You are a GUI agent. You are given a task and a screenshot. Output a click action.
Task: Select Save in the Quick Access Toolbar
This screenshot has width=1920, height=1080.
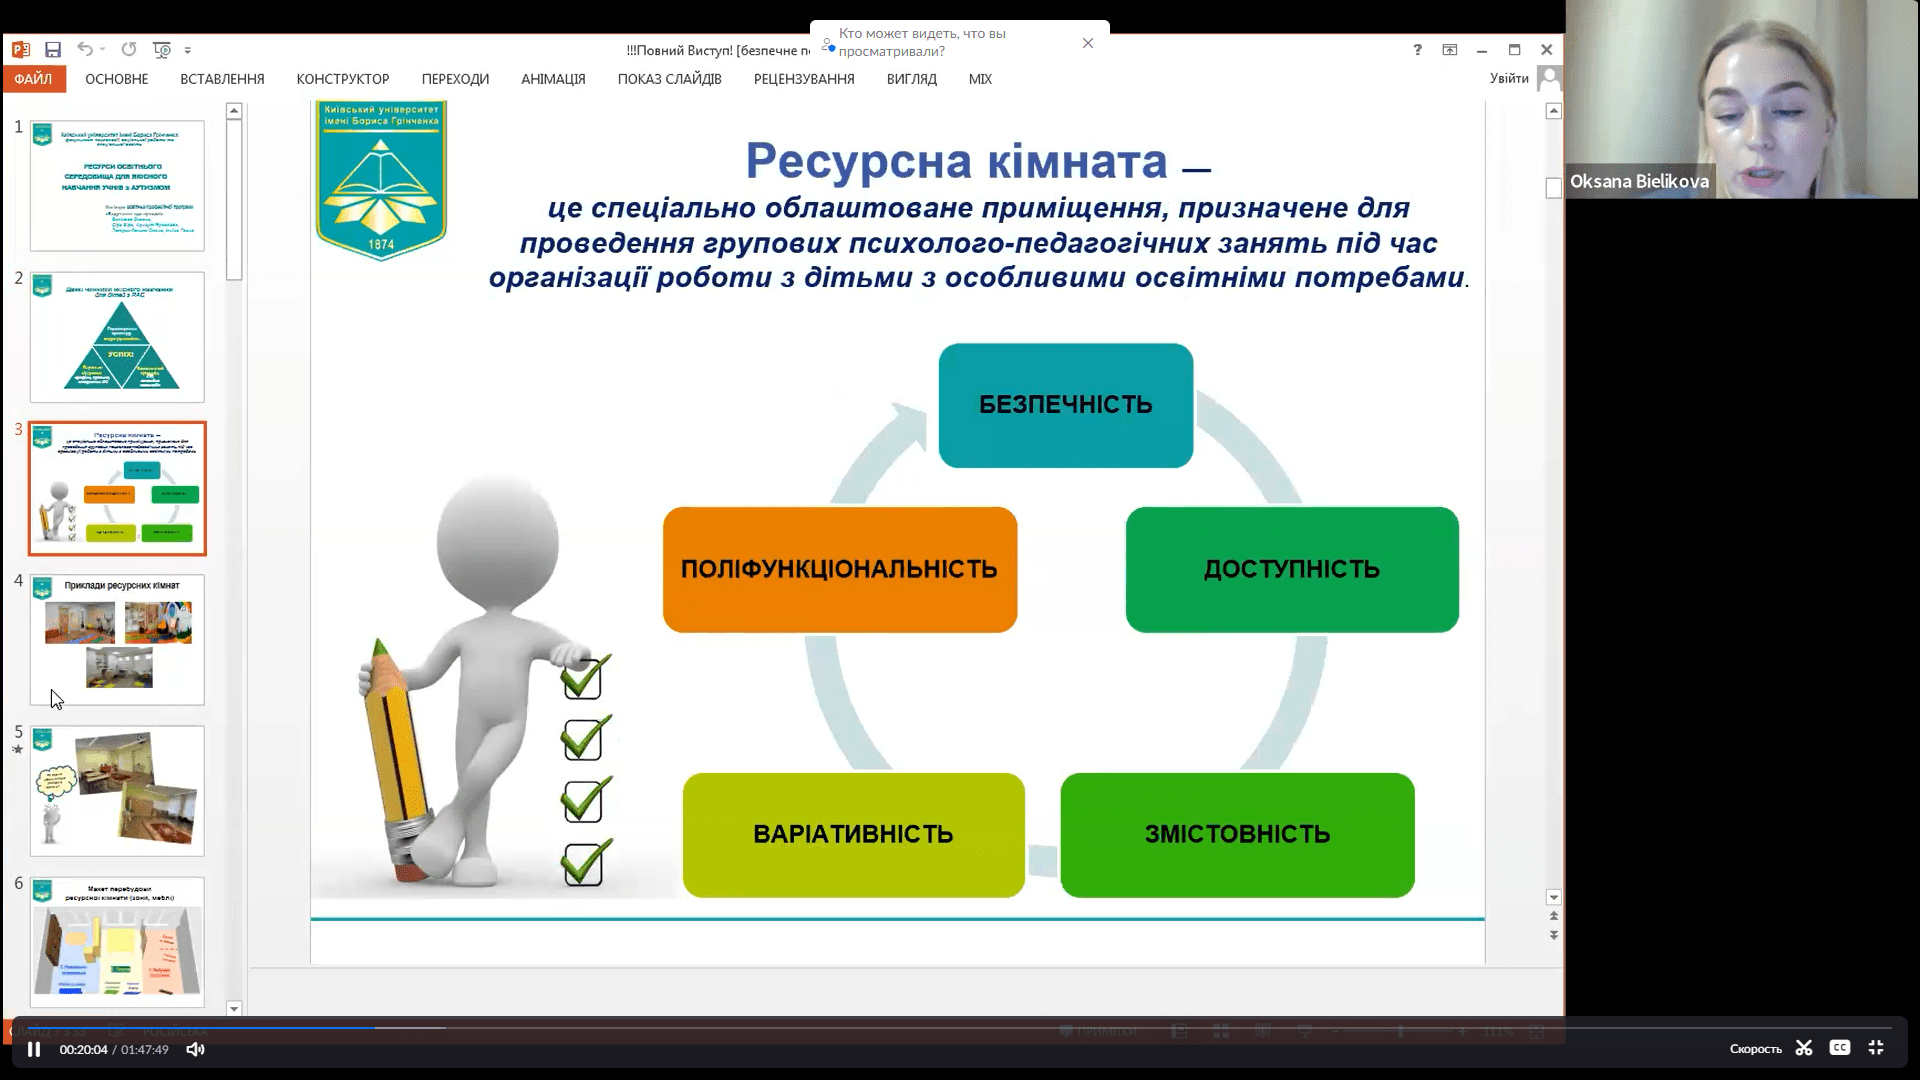[53, 49]
